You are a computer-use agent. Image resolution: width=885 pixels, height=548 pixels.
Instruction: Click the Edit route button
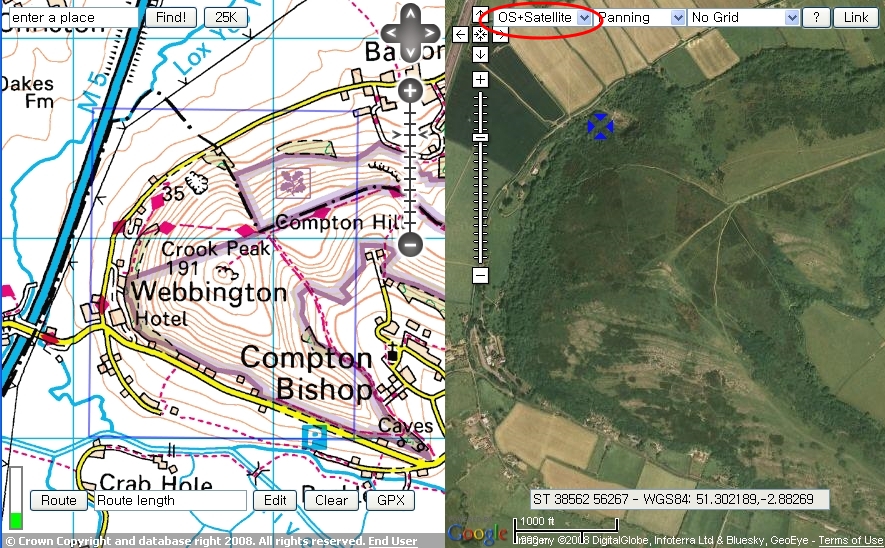point(275,501)
